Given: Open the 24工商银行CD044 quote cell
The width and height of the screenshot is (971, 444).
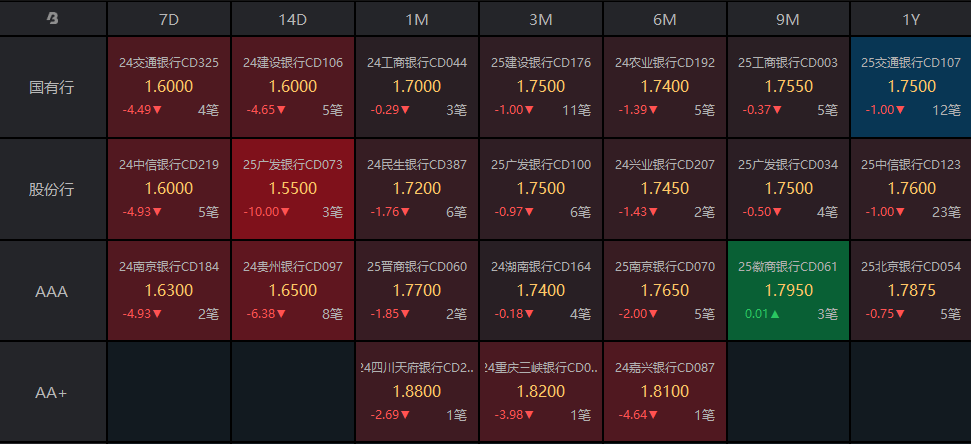Looking at the screenshot, I should 417,88.
